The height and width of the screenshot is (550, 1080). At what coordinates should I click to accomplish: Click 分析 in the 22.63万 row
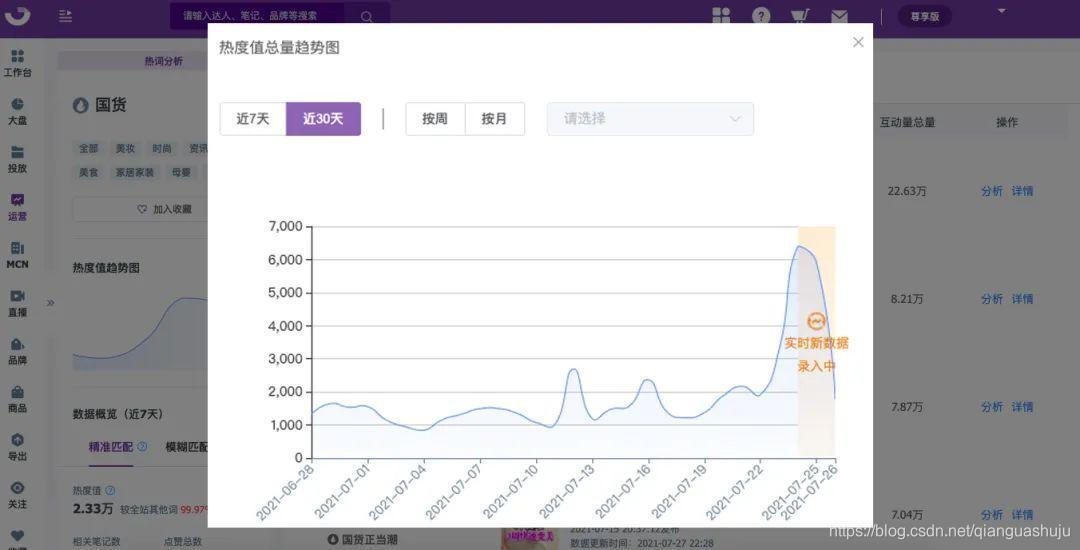coord(992,191)
